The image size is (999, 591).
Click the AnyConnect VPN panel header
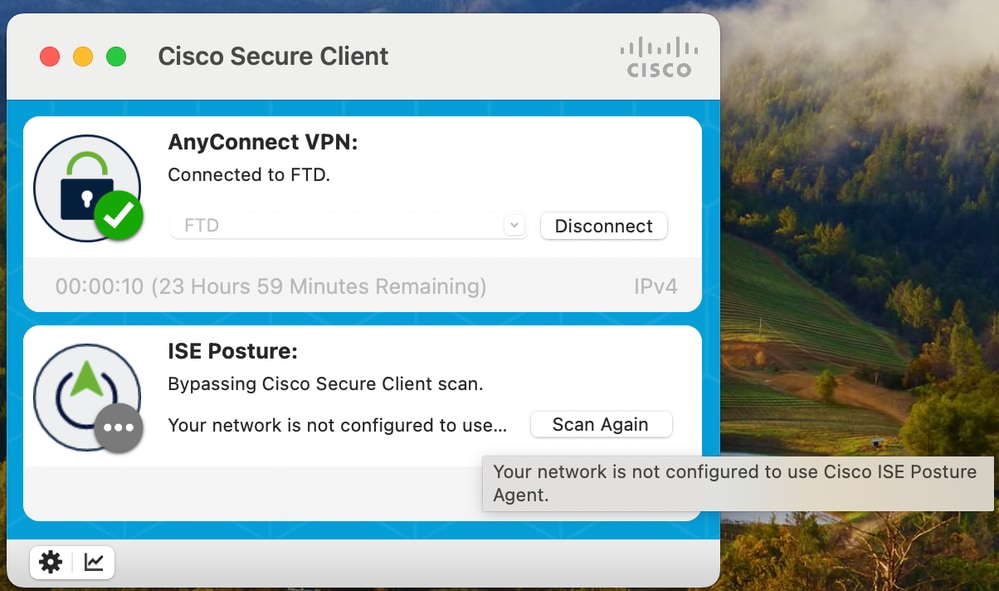(262, 142)
